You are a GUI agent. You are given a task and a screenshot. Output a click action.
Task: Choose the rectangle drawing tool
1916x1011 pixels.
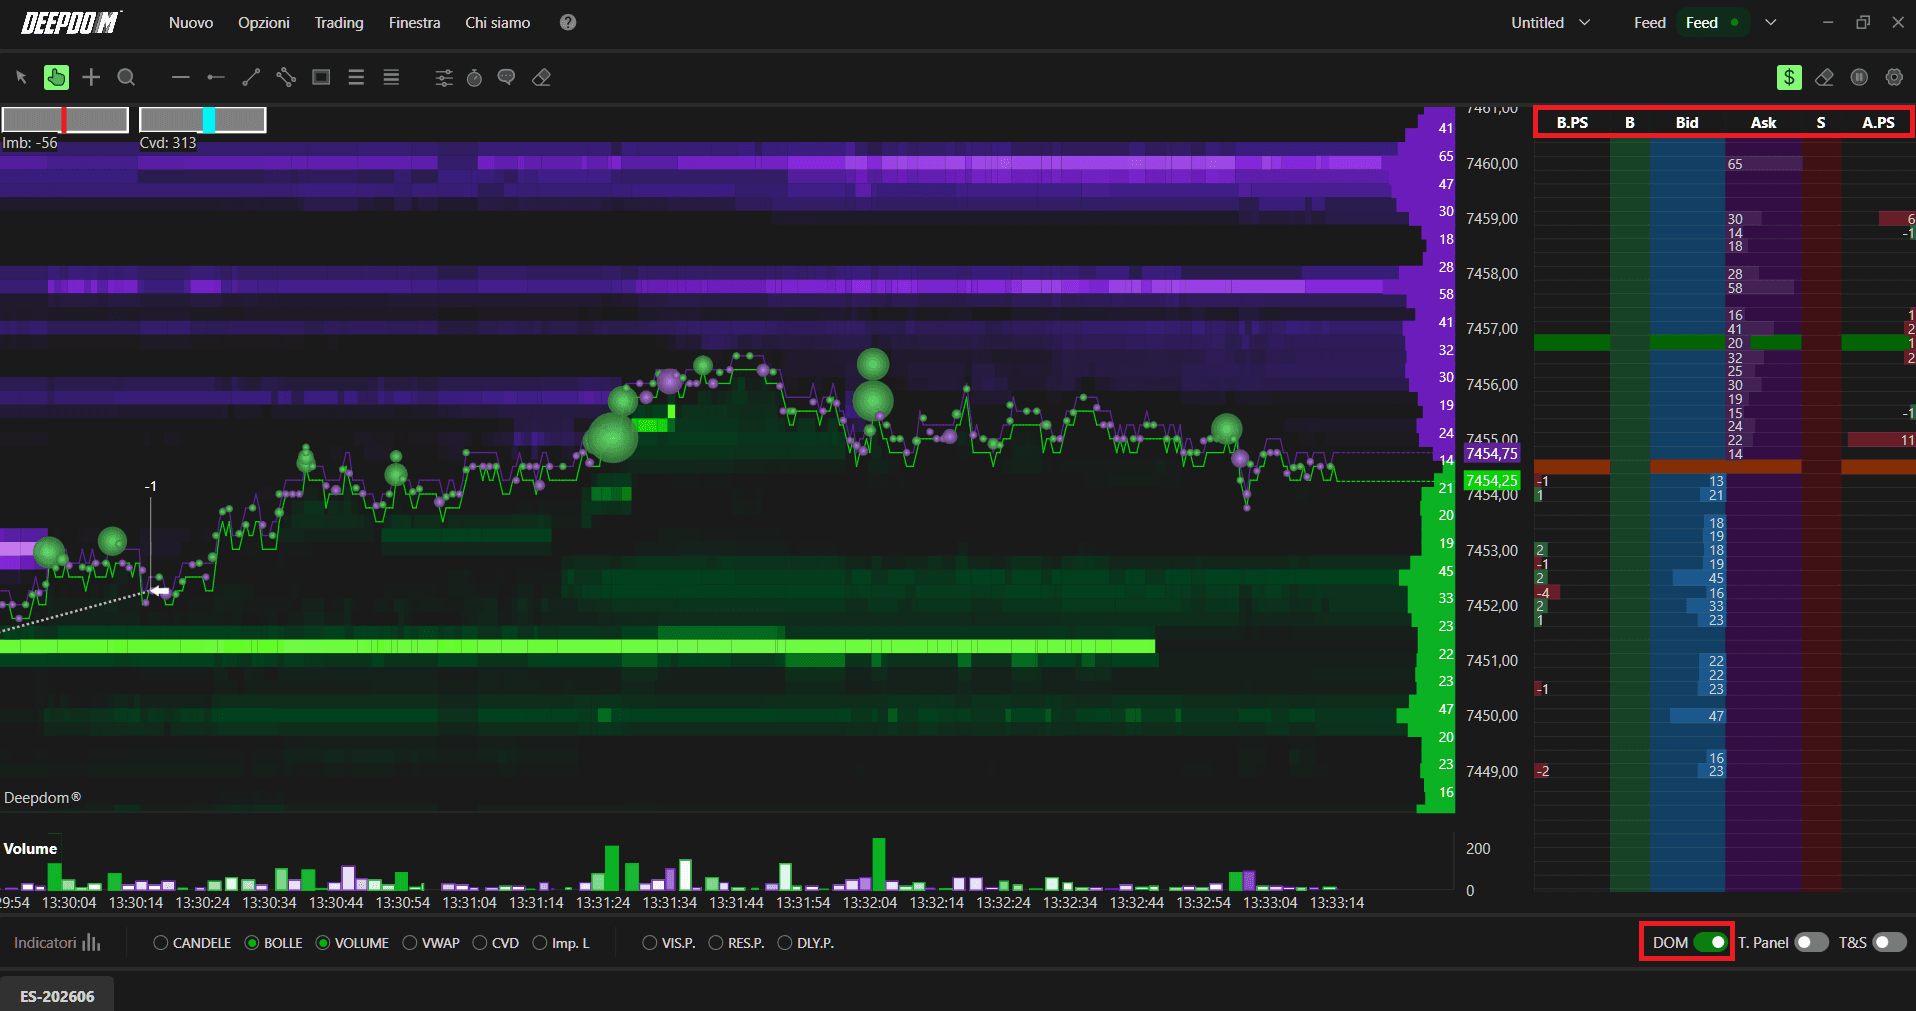click(x=321, y=77)
